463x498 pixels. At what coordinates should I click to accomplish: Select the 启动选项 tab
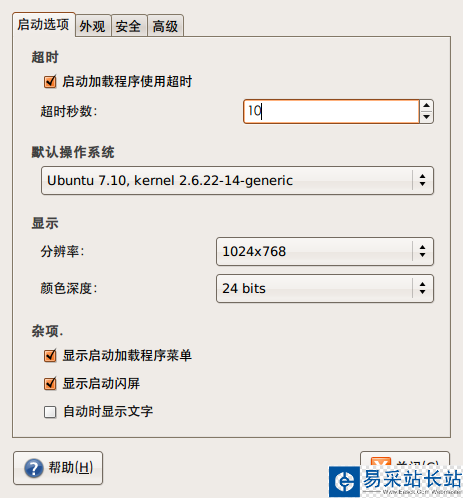tap(43, 25)
